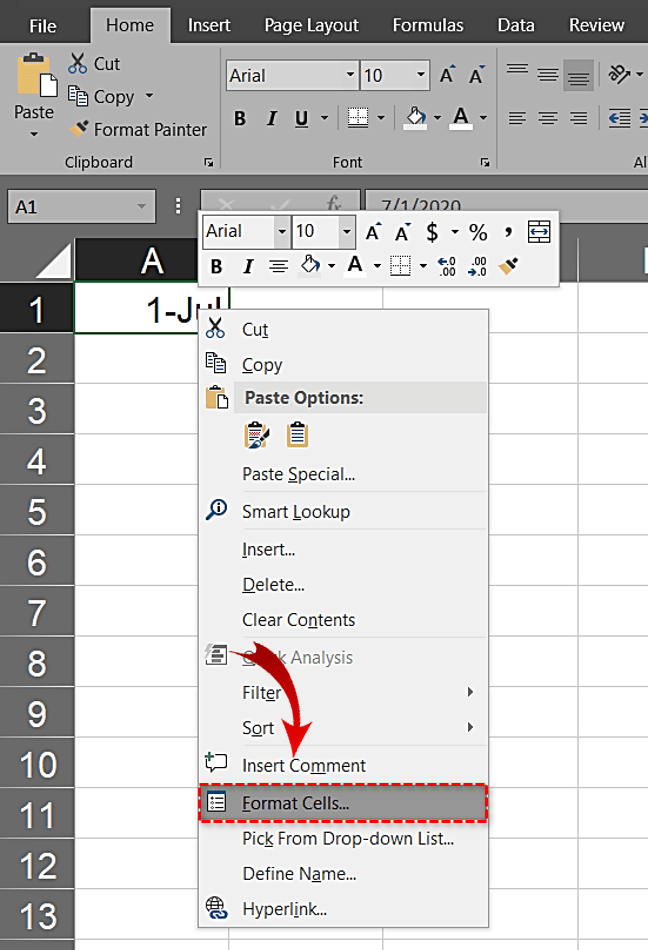Image resolution: width=648 pixels, height=950 pixels.
Task: Click the Format Painter icon in the ribbon
Action: (x=79, y=130)
